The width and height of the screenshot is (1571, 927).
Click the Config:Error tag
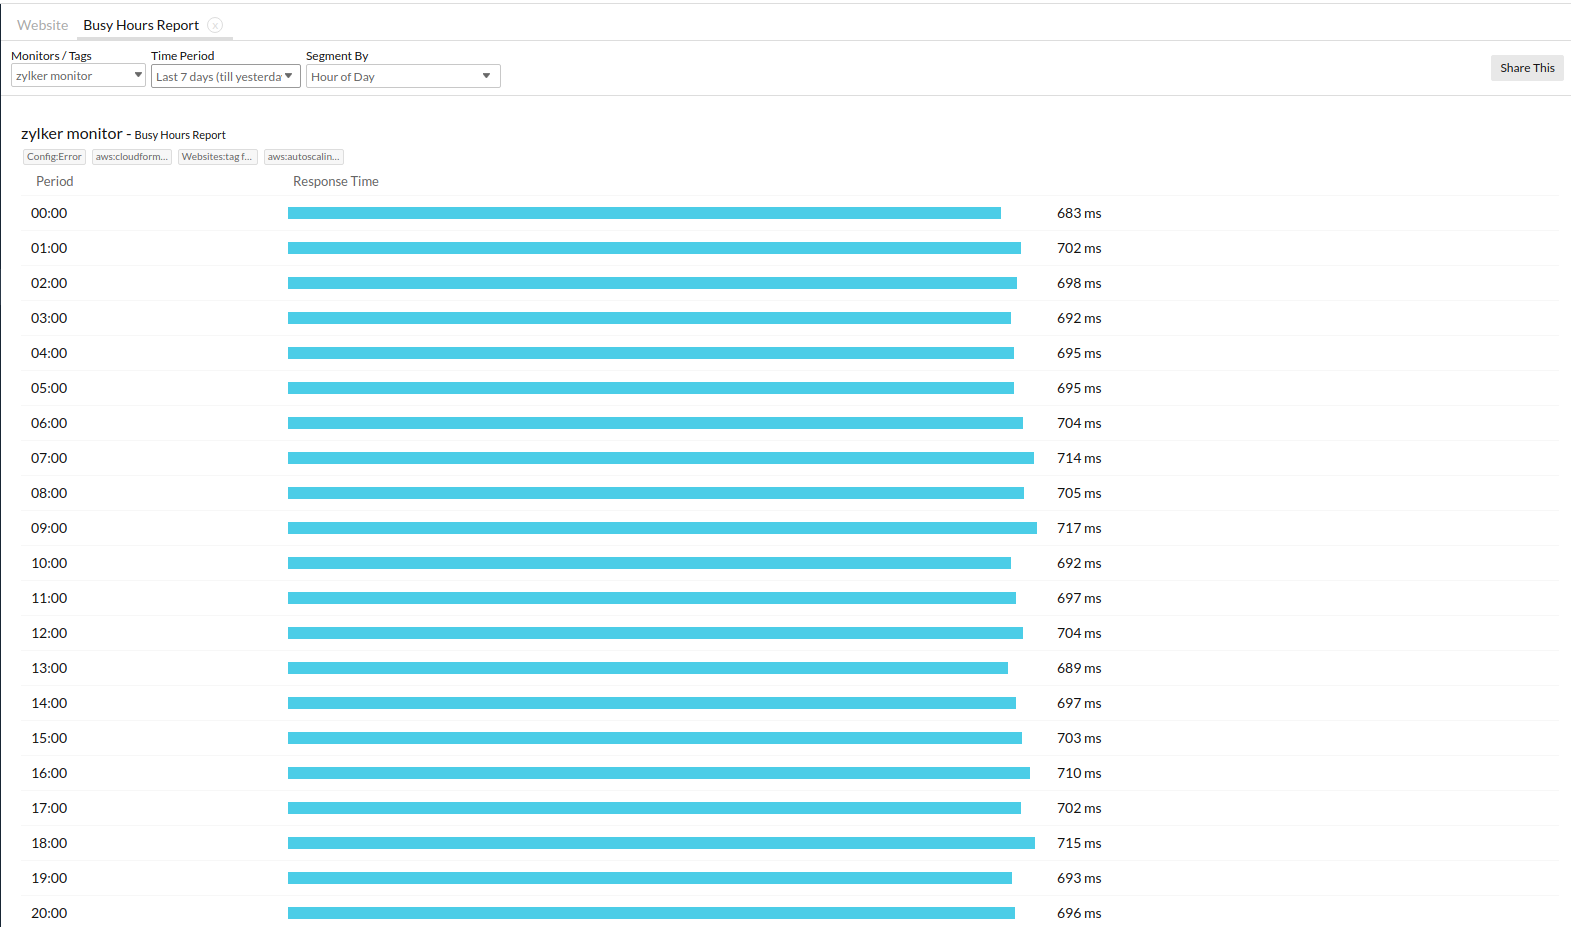54,157
